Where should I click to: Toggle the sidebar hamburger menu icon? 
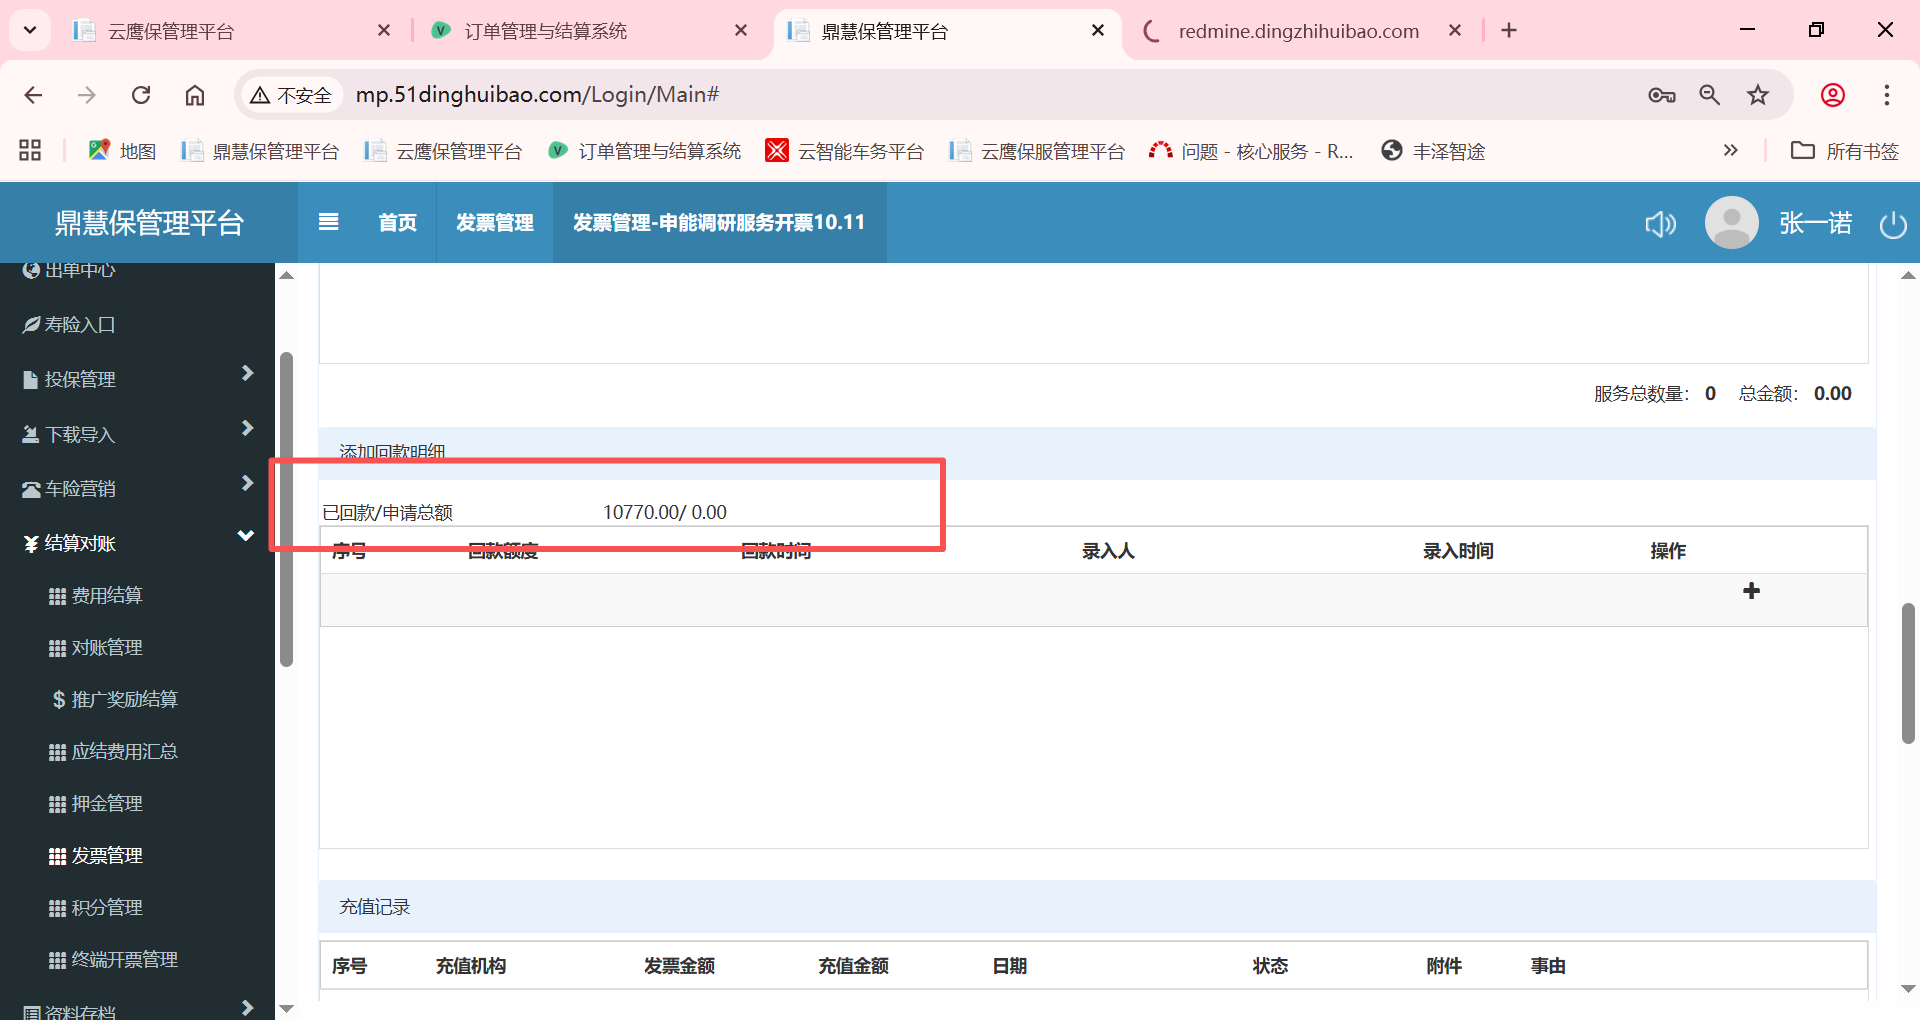click(328, 222)
